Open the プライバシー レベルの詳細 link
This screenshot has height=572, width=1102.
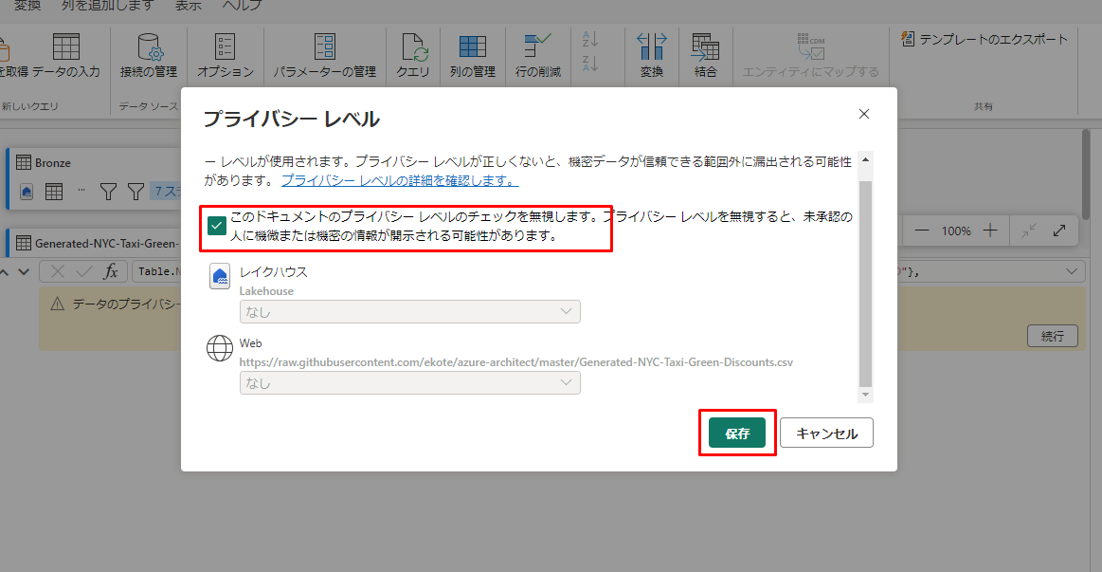pos(399,181)
